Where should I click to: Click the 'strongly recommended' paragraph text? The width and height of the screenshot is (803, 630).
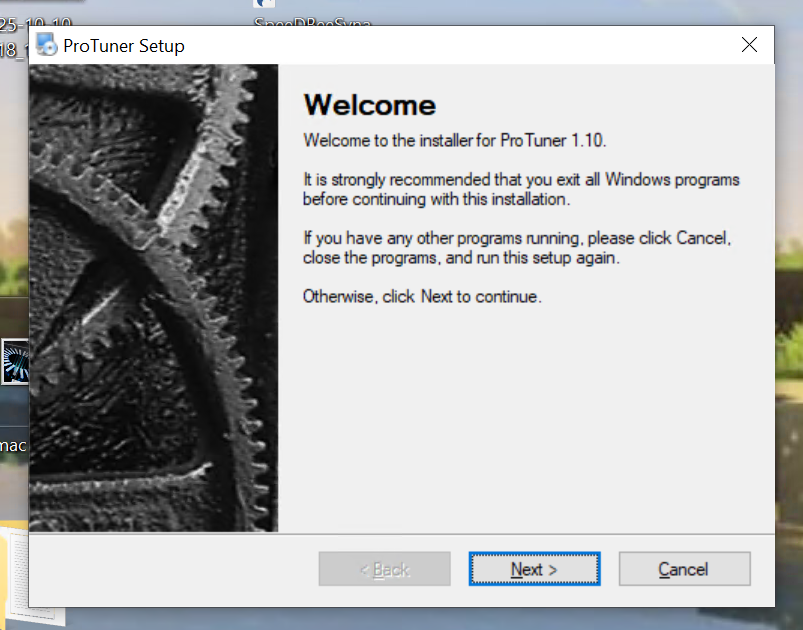point(520,189)
